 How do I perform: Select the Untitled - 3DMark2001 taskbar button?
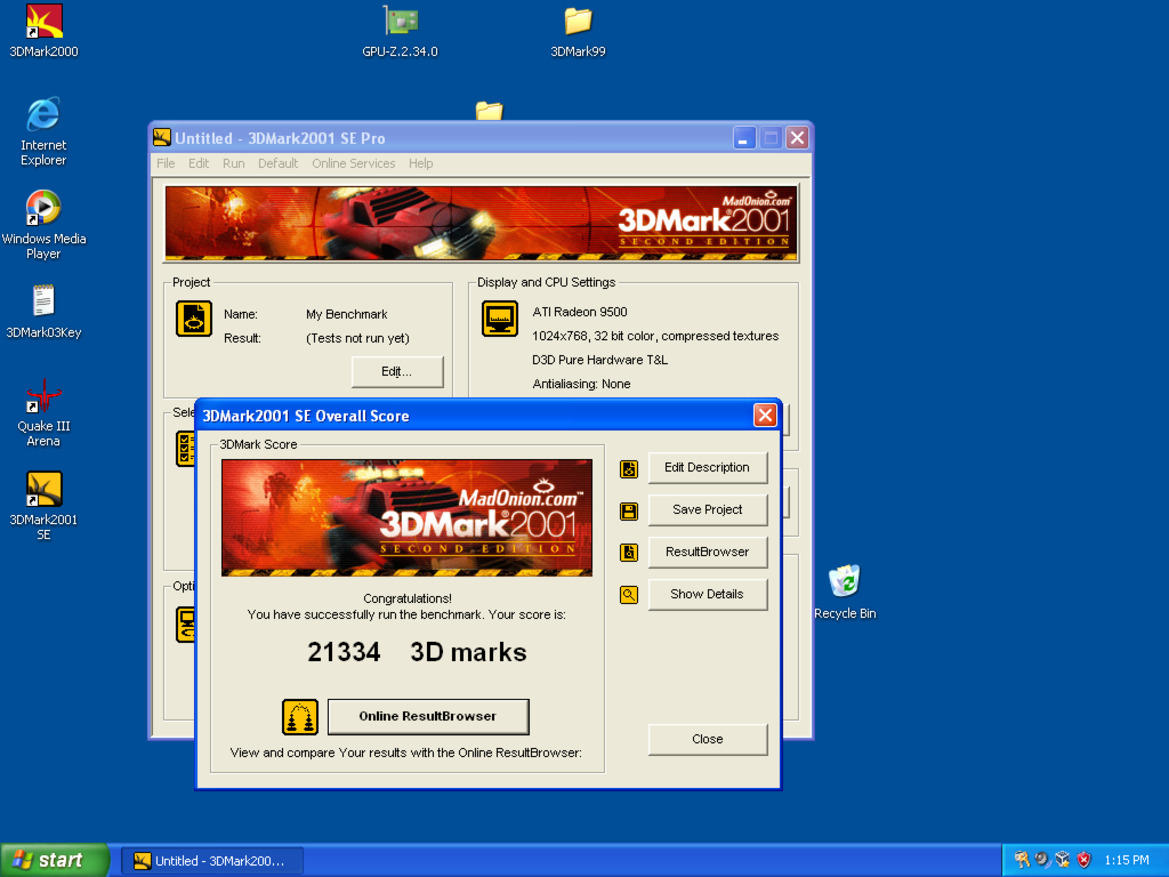212,861
